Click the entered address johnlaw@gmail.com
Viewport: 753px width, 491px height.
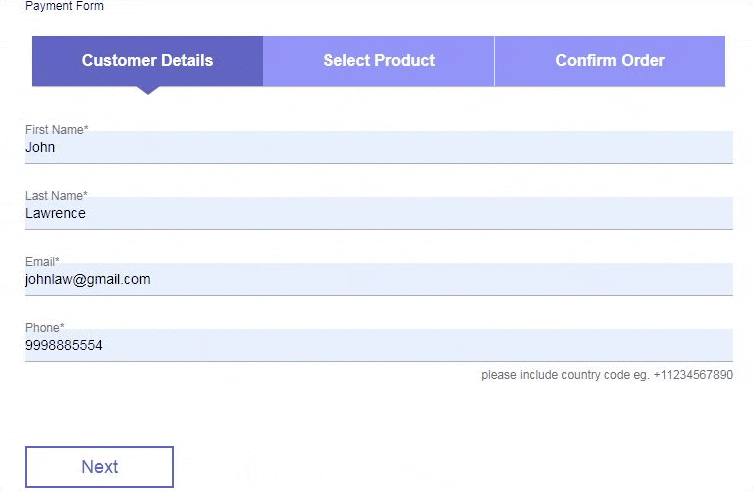(x=88, y=280)
